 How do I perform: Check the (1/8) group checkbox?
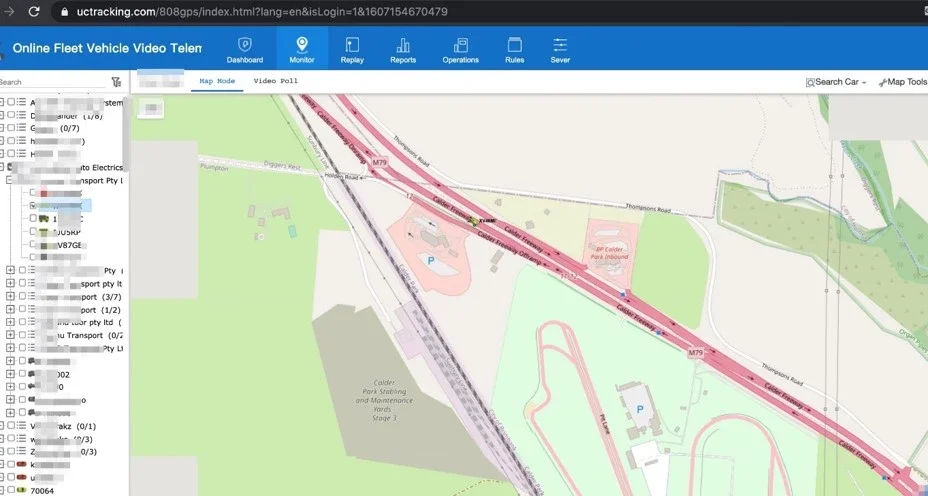11,115
